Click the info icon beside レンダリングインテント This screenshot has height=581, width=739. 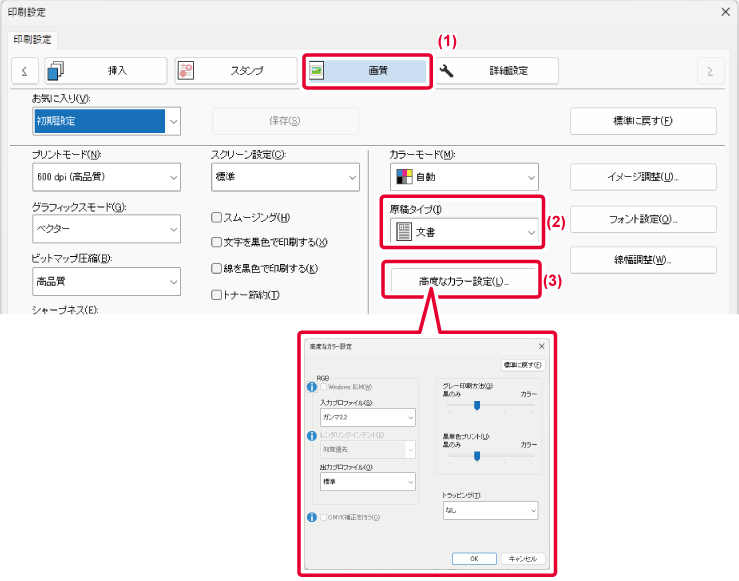tap(311, 436)
